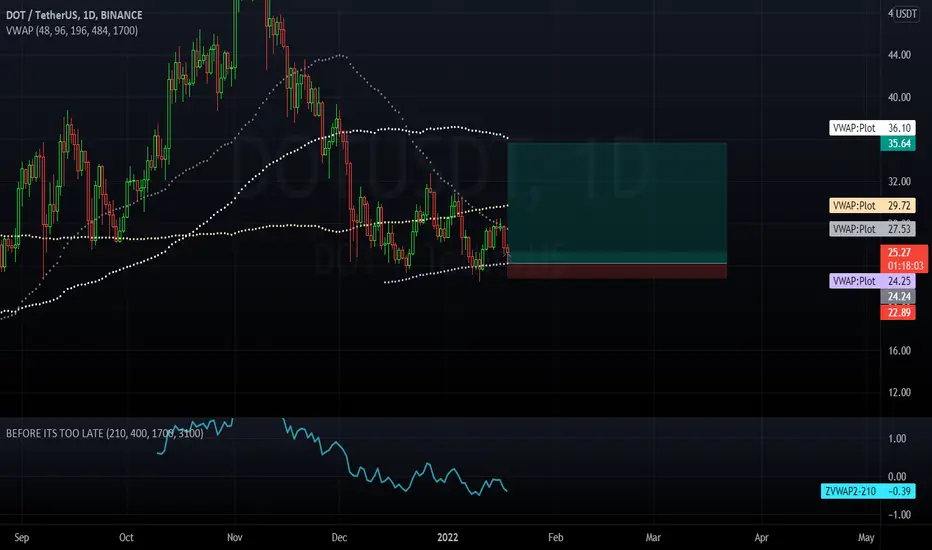The image size is (932, 550).
Task: Click the VWAP:Plot 36.10 price label
Action: (872, 128)
